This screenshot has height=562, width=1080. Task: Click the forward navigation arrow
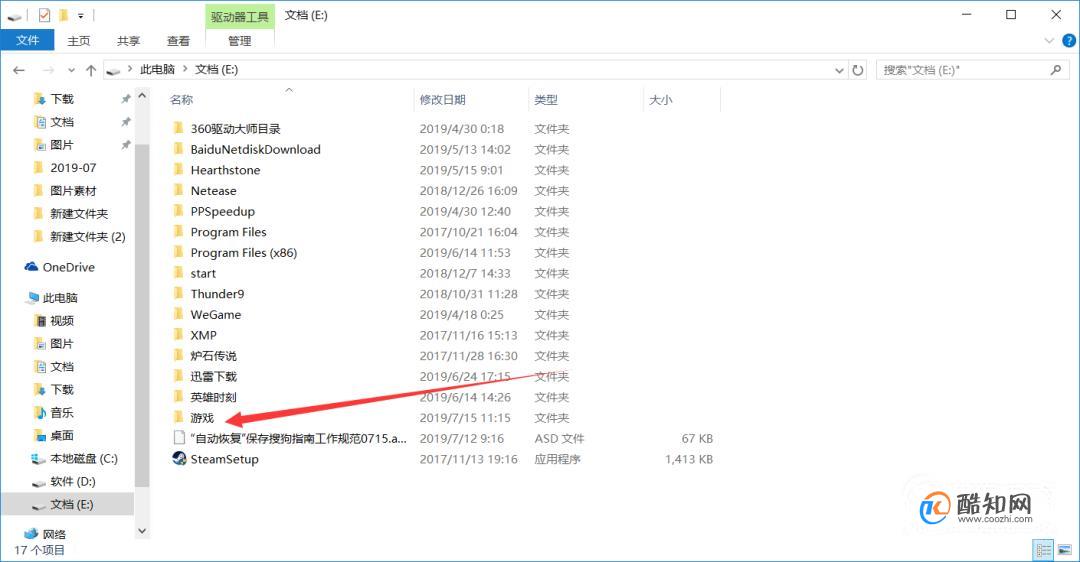tap(48, 70)
